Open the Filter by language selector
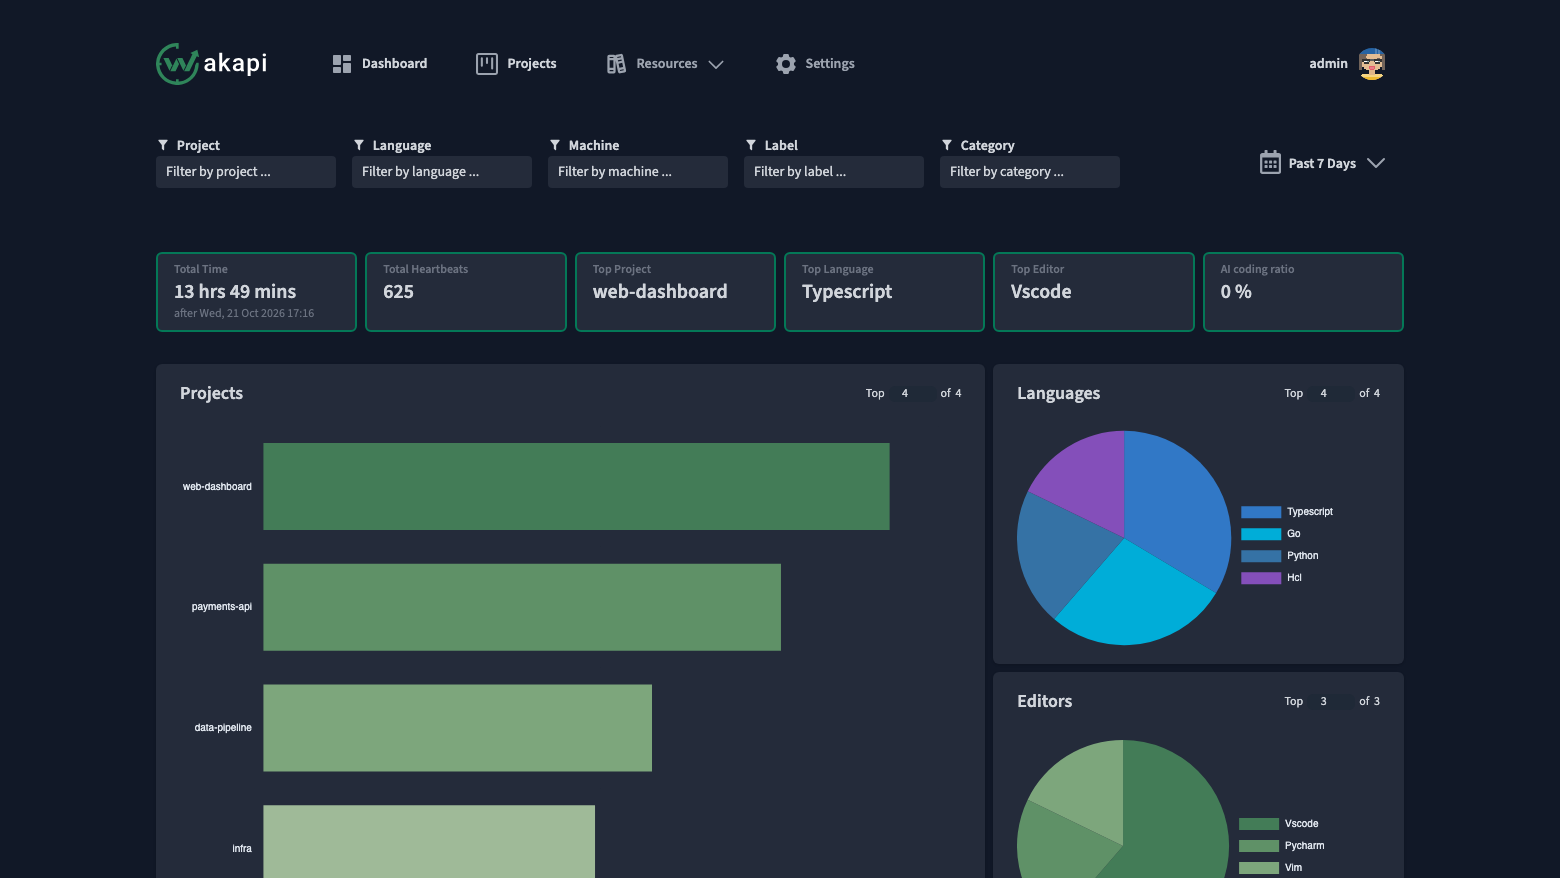 pos(442,172)
